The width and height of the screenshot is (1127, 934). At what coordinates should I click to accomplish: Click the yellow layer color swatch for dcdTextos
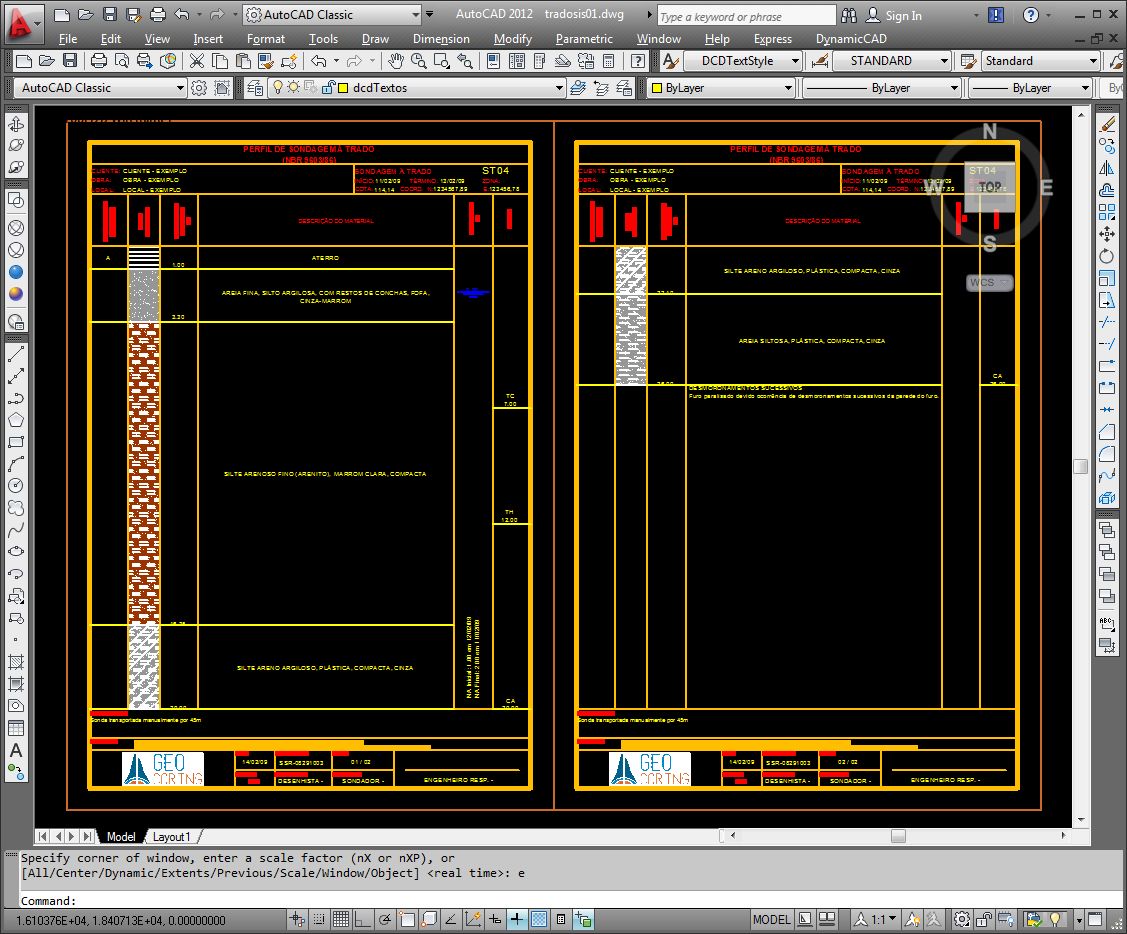click(344, 88)
